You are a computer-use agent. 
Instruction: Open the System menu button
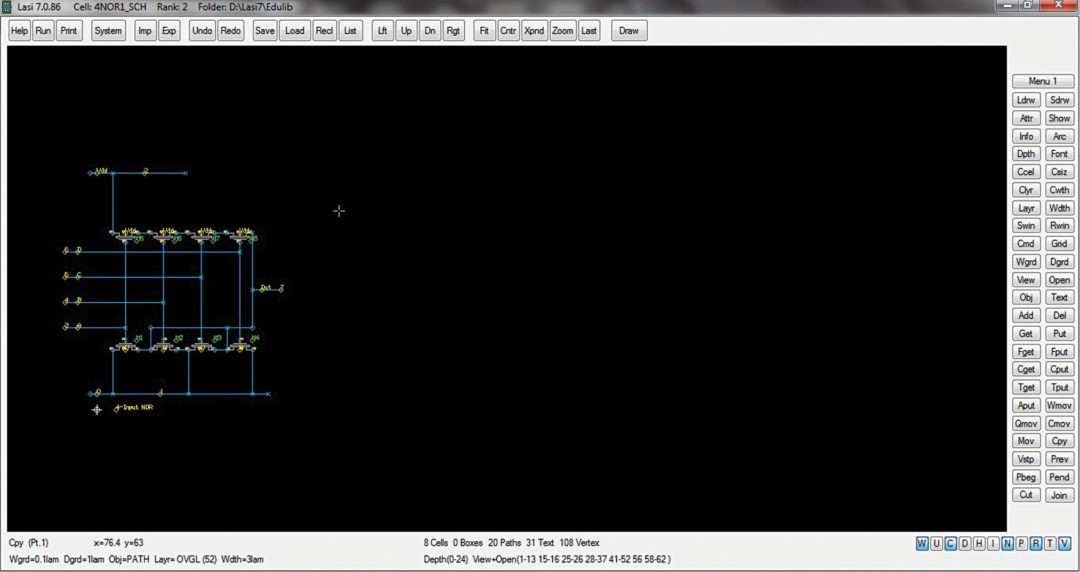(108, 31)
